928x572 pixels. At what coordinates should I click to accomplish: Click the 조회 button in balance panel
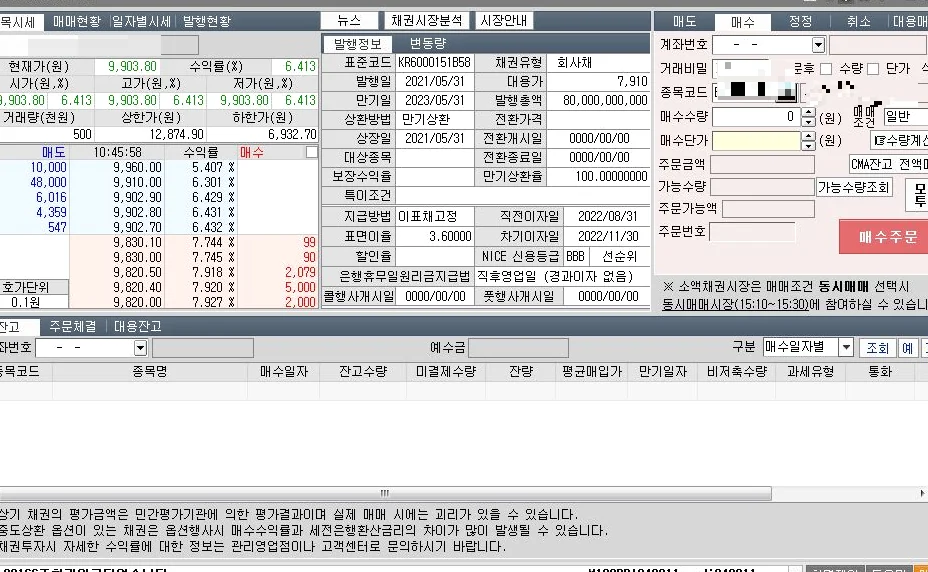pyautogui.click(x=877, y=348)
